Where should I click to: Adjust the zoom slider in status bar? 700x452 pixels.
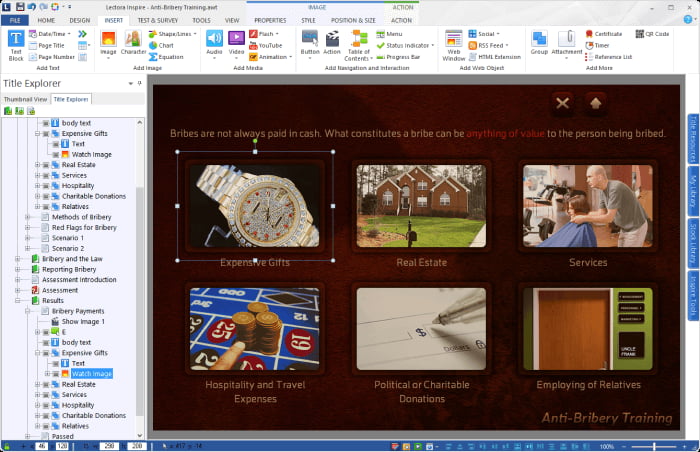654,446
